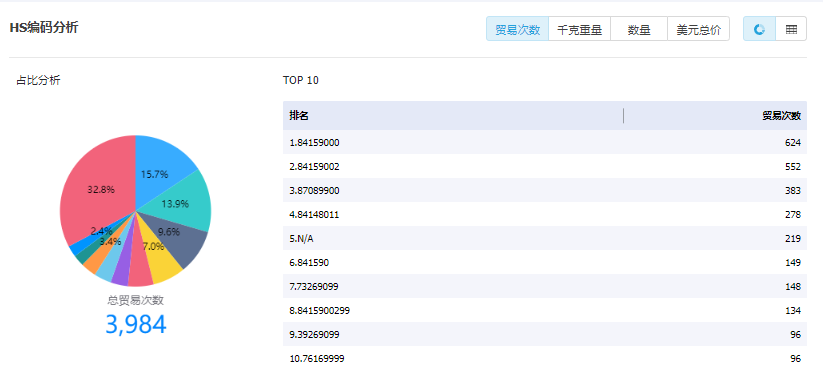Select row 1.84159000
The height and width of the screenshot is (379, 823).
pyautogui.click(x=545, y=142)
